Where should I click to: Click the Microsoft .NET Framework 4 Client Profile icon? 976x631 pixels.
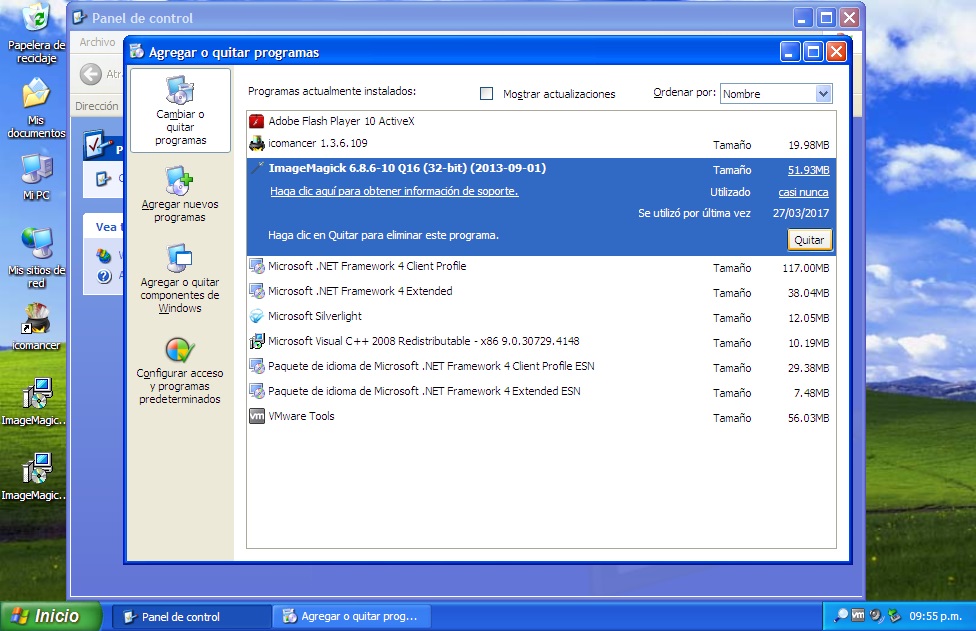(x=256, y=266)
